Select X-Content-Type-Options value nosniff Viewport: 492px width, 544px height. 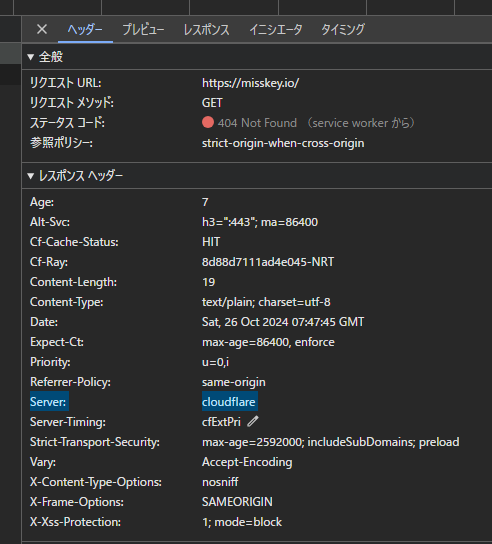220,482
